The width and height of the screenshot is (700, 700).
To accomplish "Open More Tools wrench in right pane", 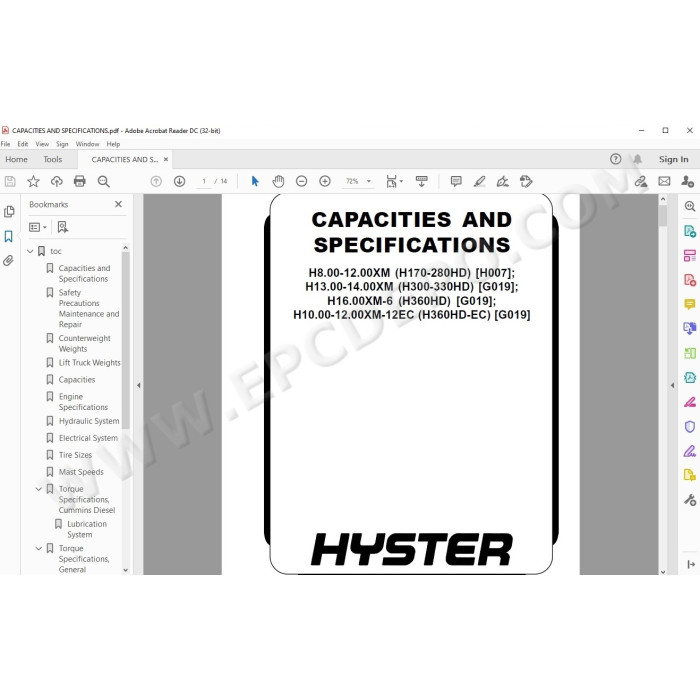I will point(690,500).
